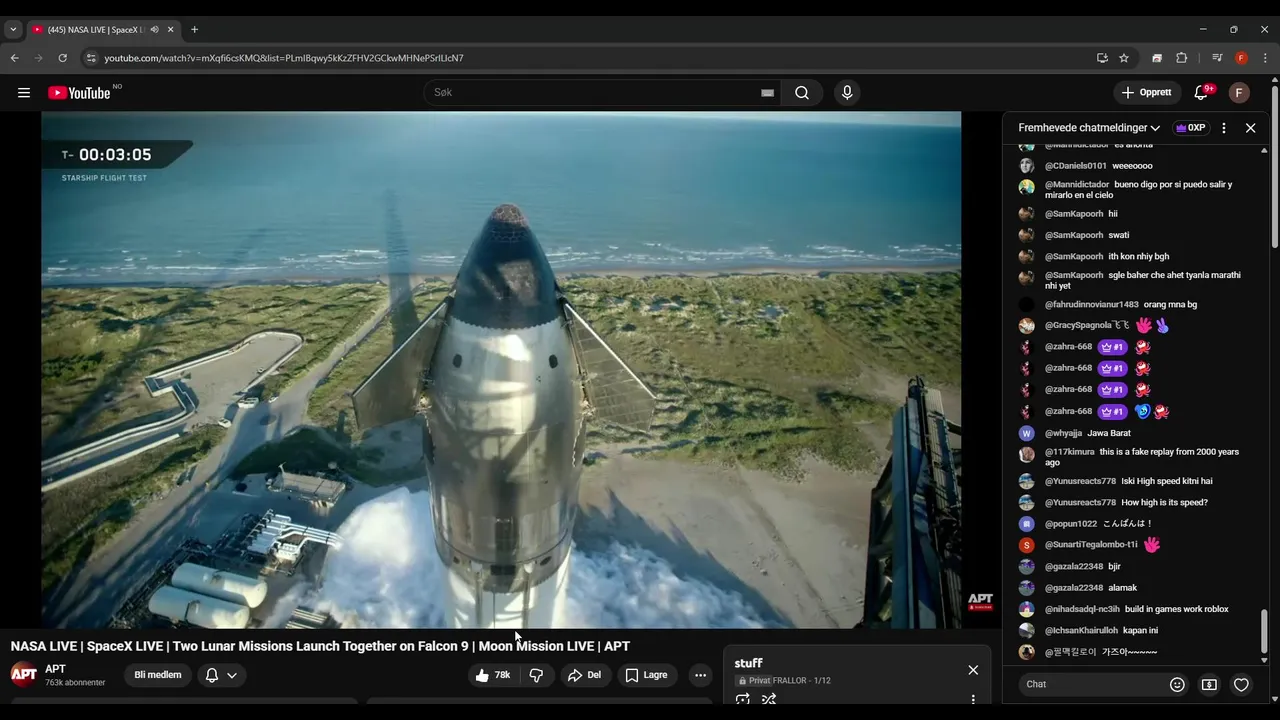Image resolution: width=1280 pixels, height=720 pixels.
Task: Send a Super Chat with dollar icon
Action: pyautogui.click(x=1209, y=684)
